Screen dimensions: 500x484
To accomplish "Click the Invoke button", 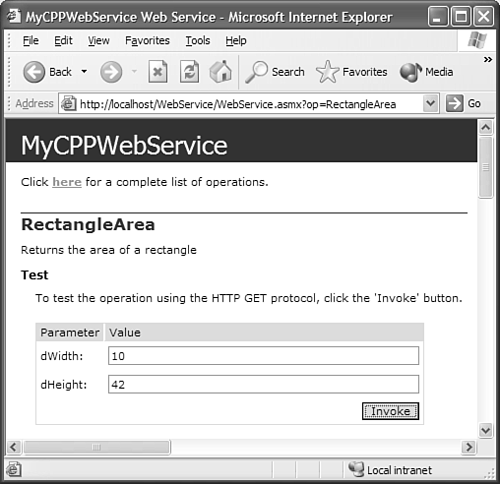I will tap(390, 411).
